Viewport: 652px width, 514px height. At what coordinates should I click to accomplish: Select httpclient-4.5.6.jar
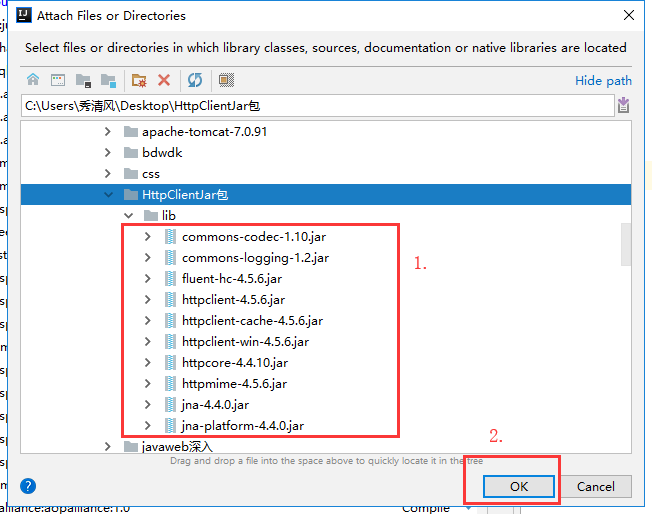point(233,299)
